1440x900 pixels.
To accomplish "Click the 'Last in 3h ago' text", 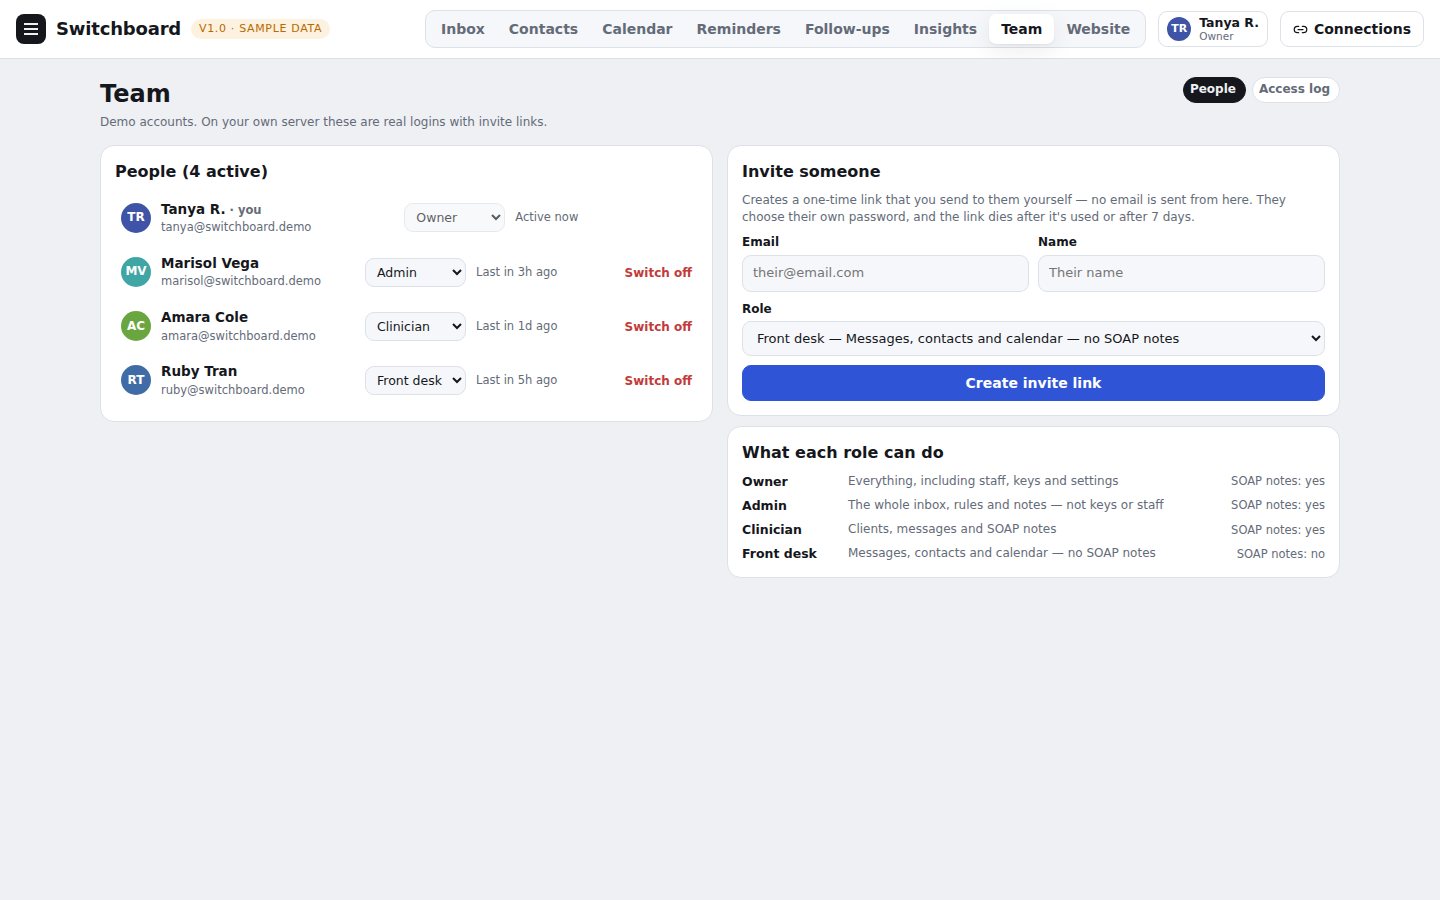I will (516, 272).
